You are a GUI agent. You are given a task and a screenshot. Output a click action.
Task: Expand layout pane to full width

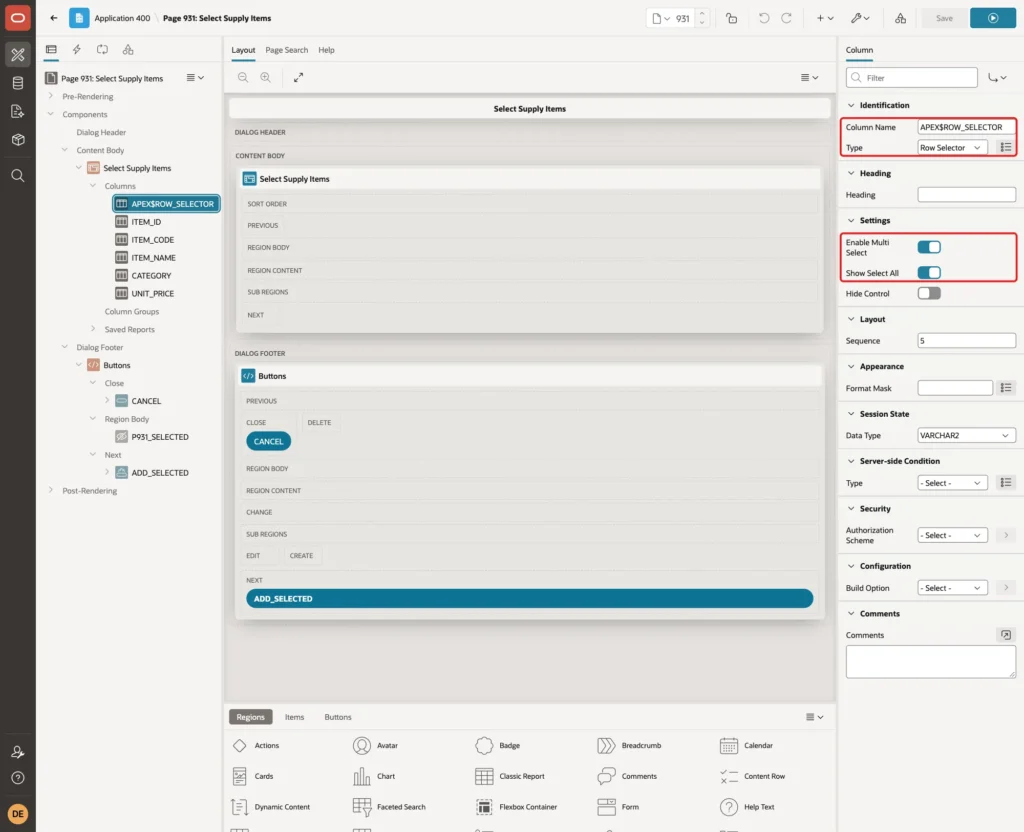click(x=298, y=77)
